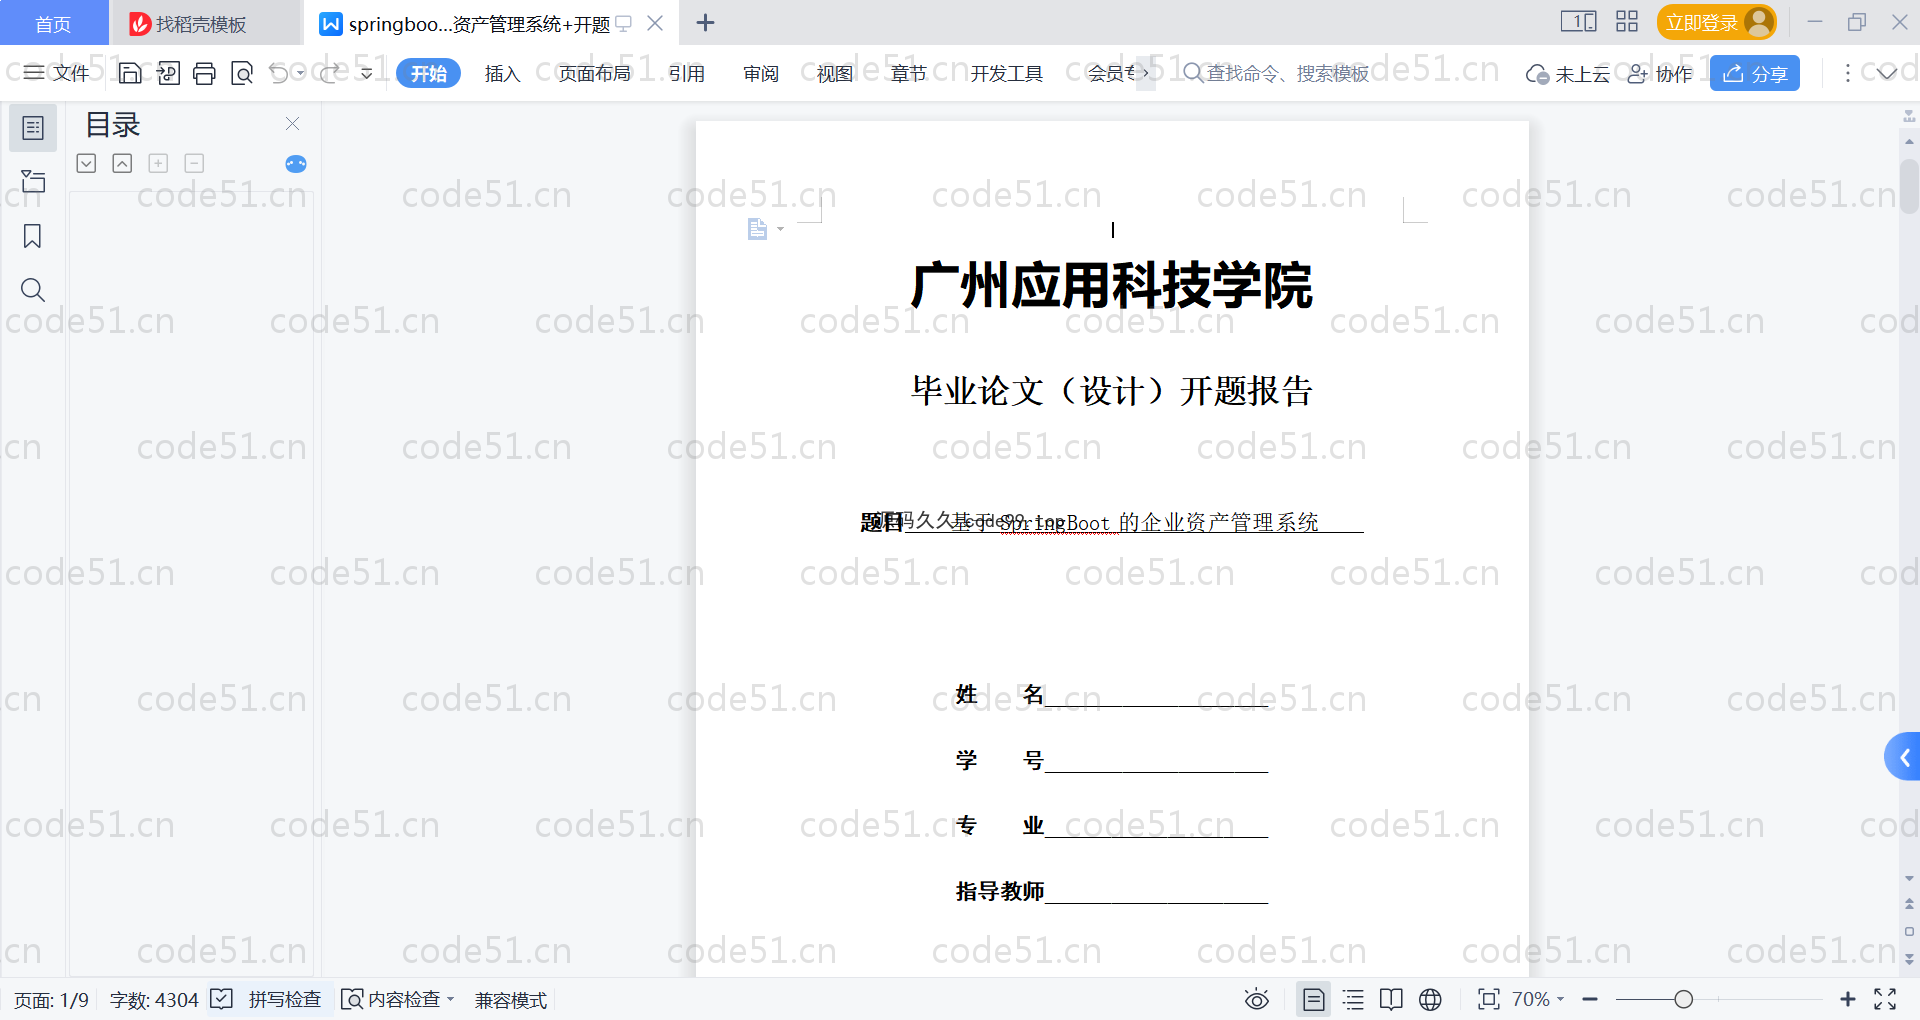Viewport: 1920px width, 1020px height.
Task: Enter full screen mode icon
Action: click(x=1885, y=999)
